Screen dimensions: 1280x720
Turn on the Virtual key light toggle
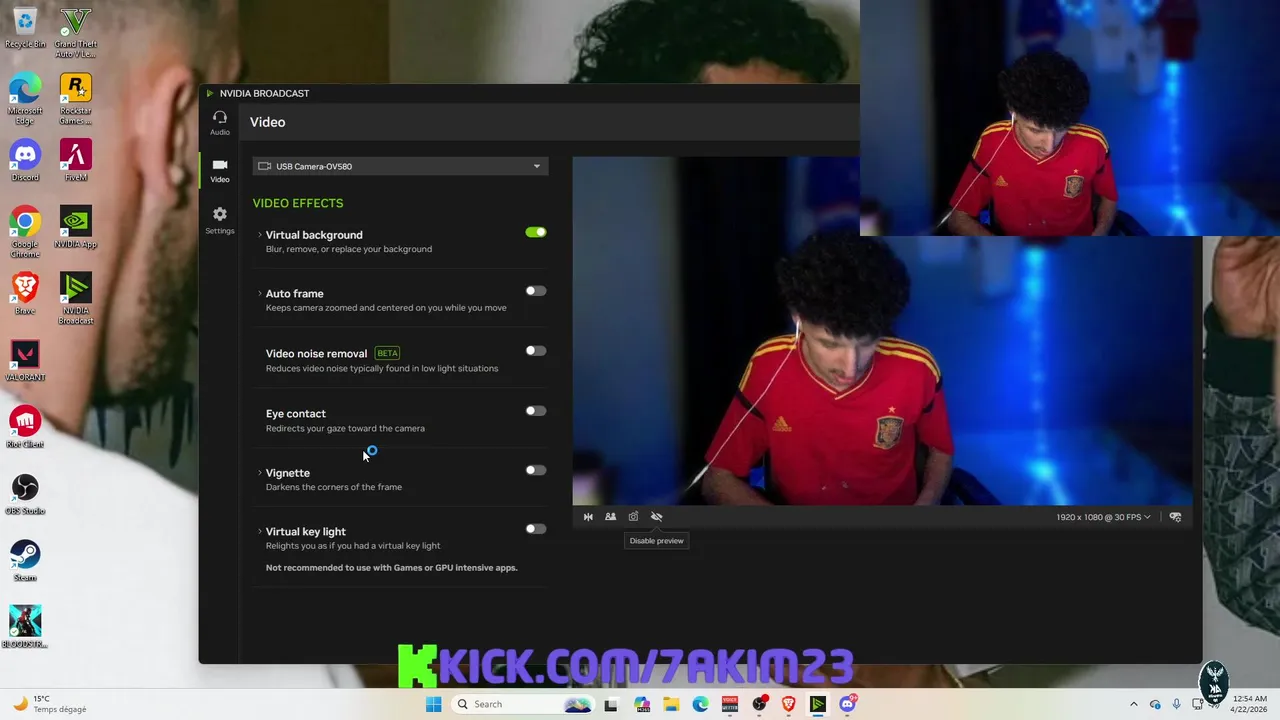pyautogui.click(x=536, y=529)
